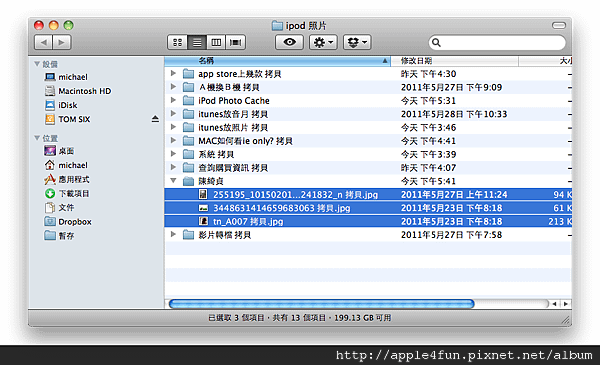Click the Spotlight search field
600x365 pixels.
click(497, 42)
